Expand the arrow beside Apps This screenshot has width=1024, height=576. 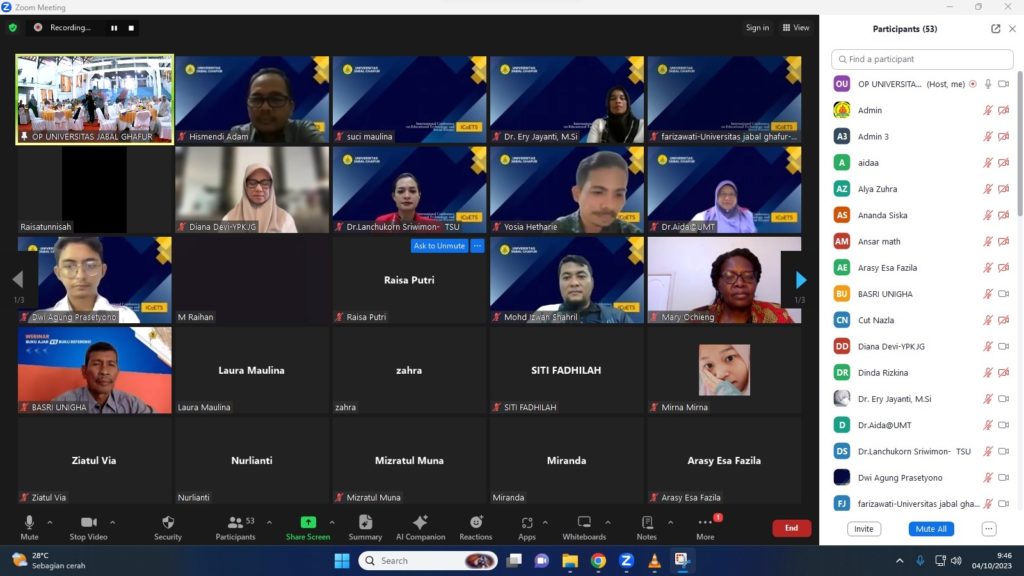coord(545,522)
